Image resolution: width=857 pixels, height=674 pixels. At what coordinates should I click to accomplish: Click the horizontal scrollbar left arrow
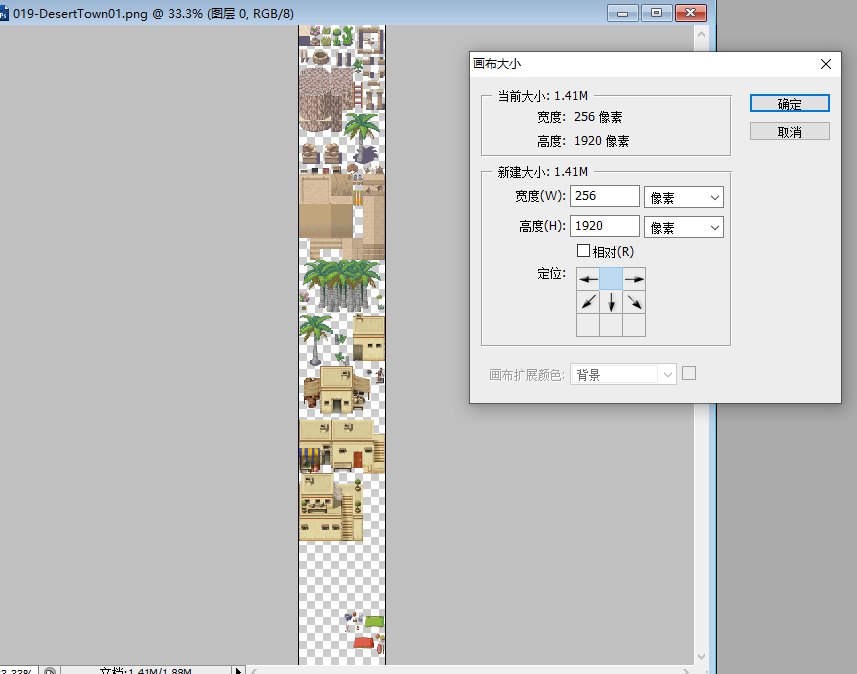click(254, 671)
